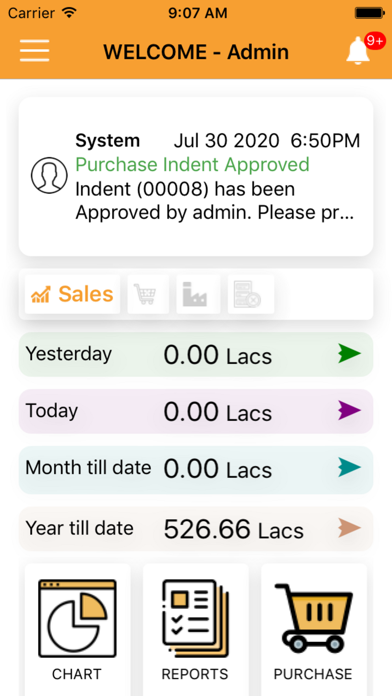Tap the "WELCOME - Admin" title
Screen dimensions: 392x696
196,52
